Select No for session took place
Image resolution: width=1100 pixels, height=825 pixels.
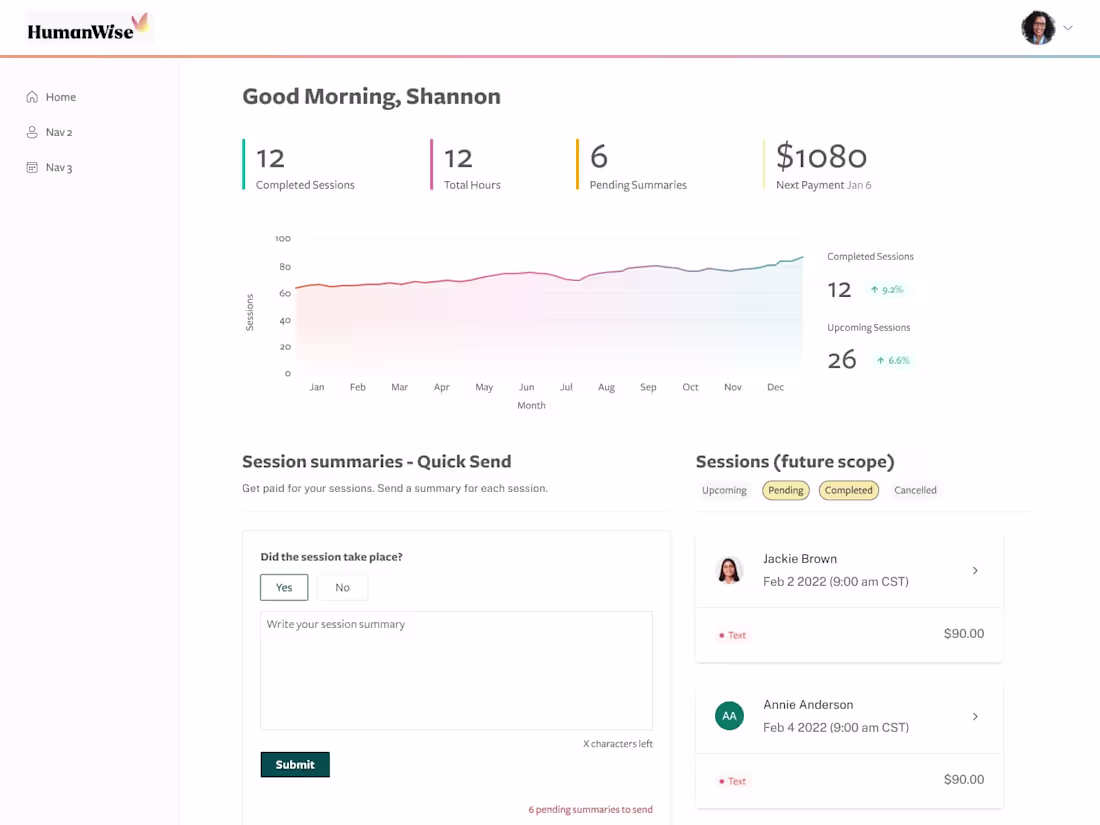(x=342, y=587)
